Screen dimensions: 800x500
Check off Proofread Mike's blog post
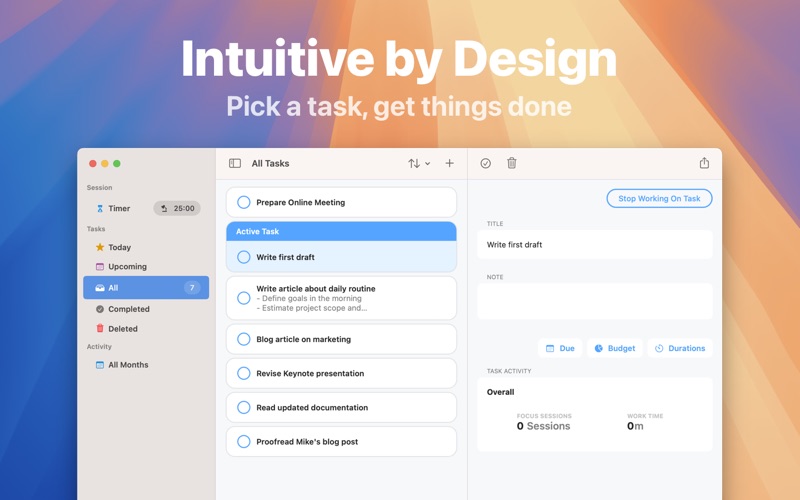coord(244,442)
